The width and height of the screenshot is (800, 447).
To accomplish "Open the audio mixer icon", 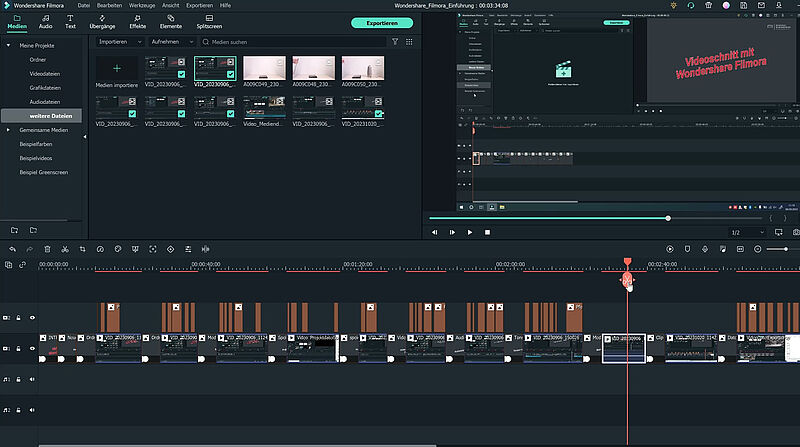I will click(x=722, y=249).
